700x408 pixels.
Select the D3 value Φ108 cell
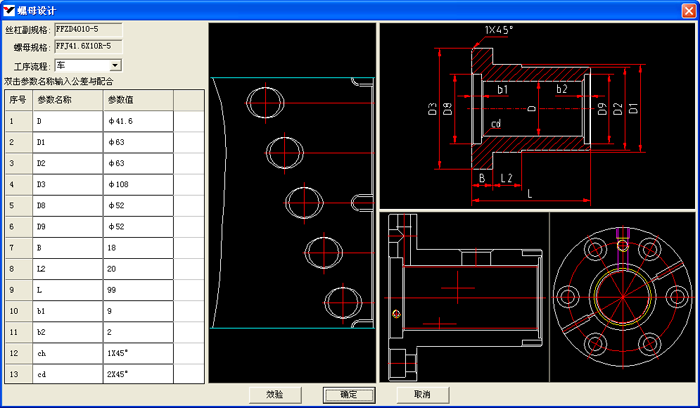pyautogui.click(x=138, y=184)
